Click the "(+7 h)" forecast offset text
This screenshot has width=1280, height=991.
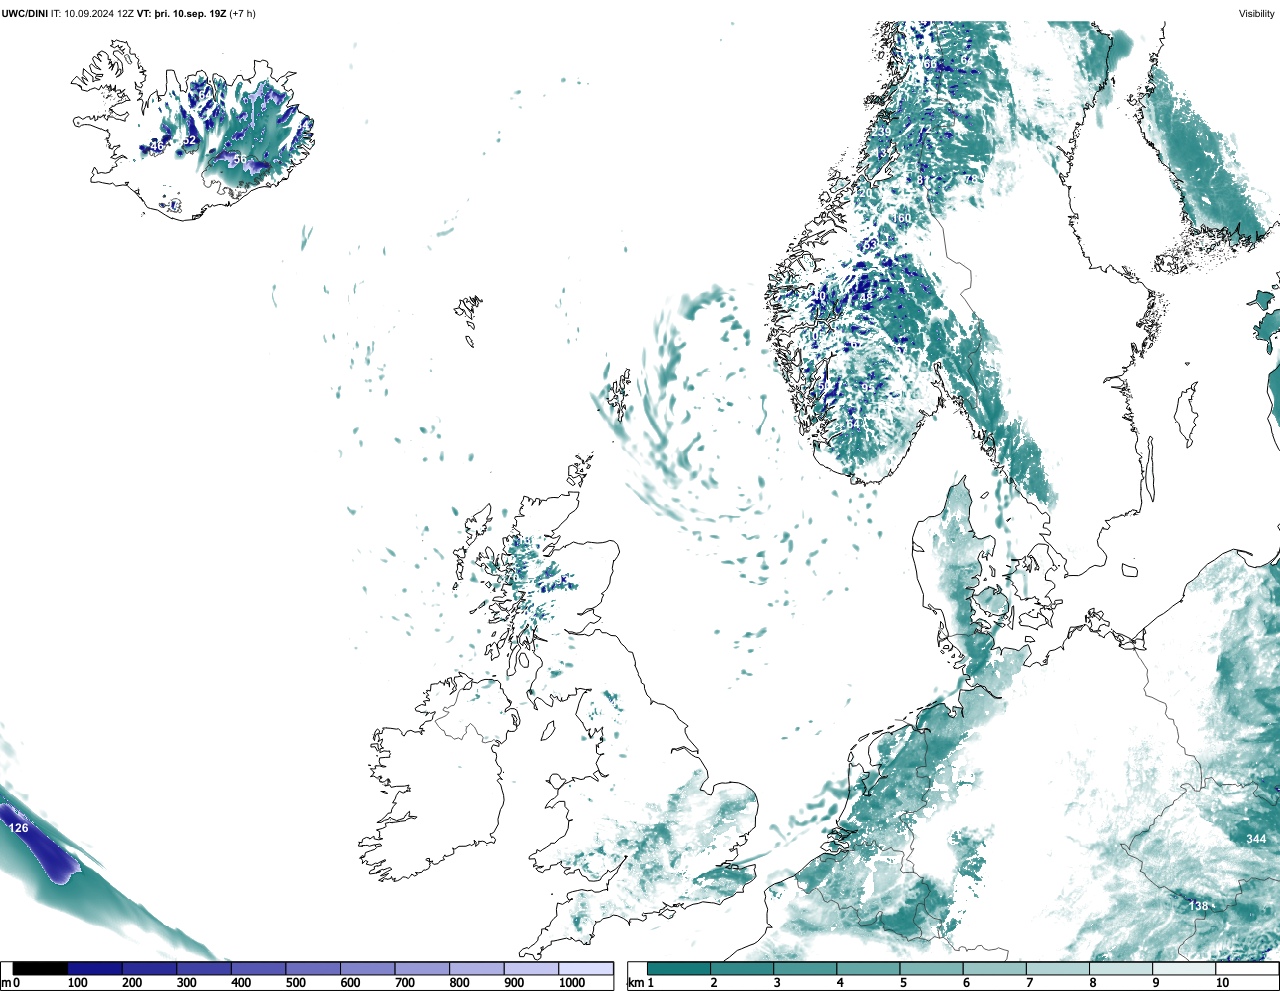coord(243,14)
